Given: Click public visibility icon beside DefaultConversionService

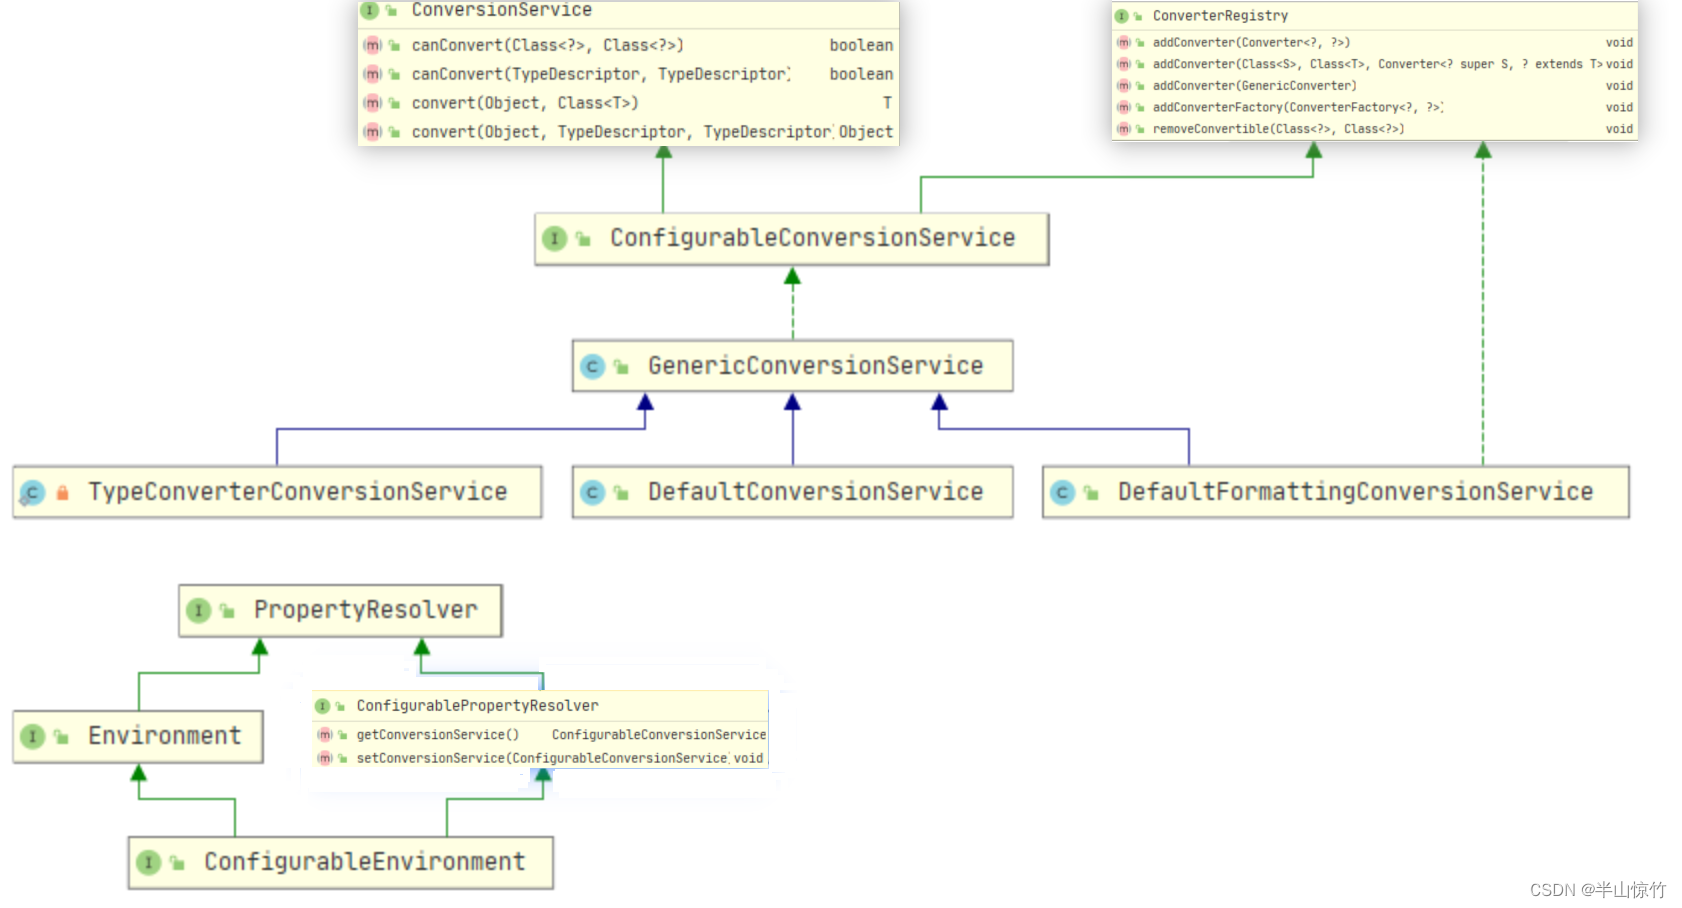Looking at the screenshot, I should point(621,493).
